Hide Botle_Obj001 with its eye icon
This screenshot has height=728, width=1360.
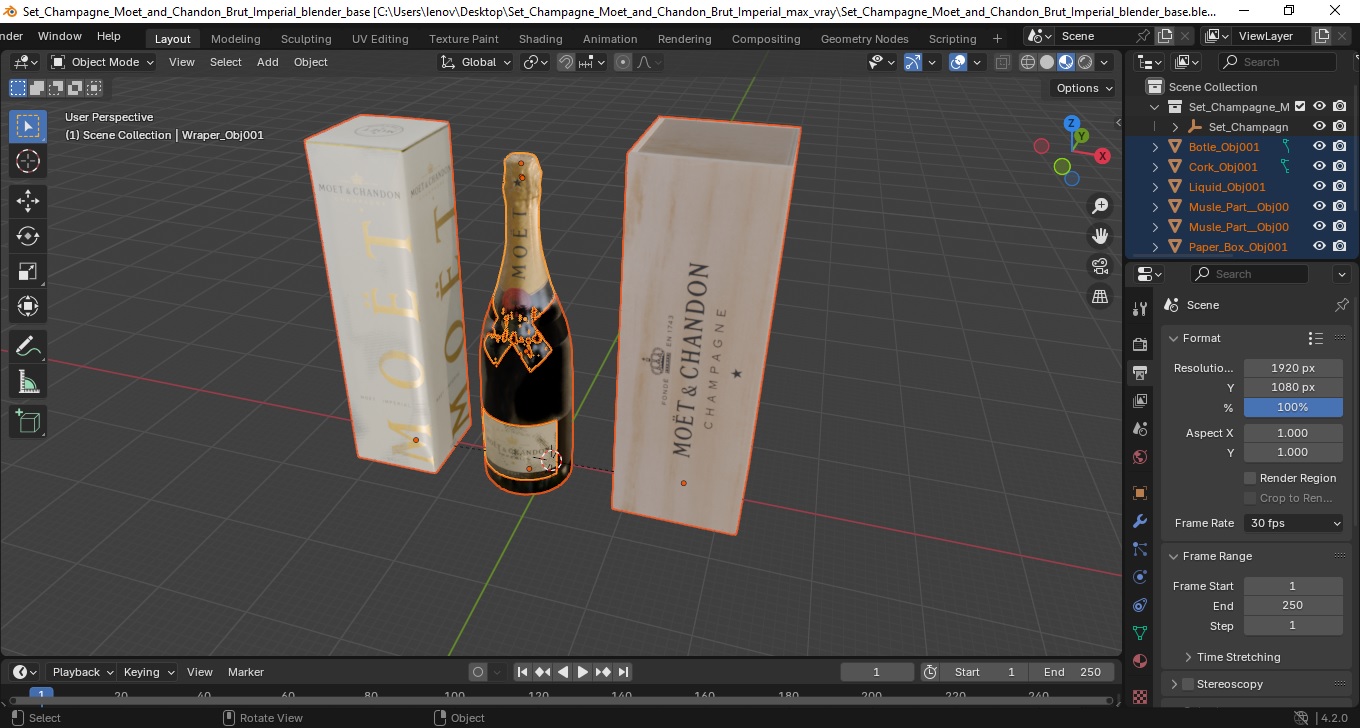click(x=1320, y=146)
